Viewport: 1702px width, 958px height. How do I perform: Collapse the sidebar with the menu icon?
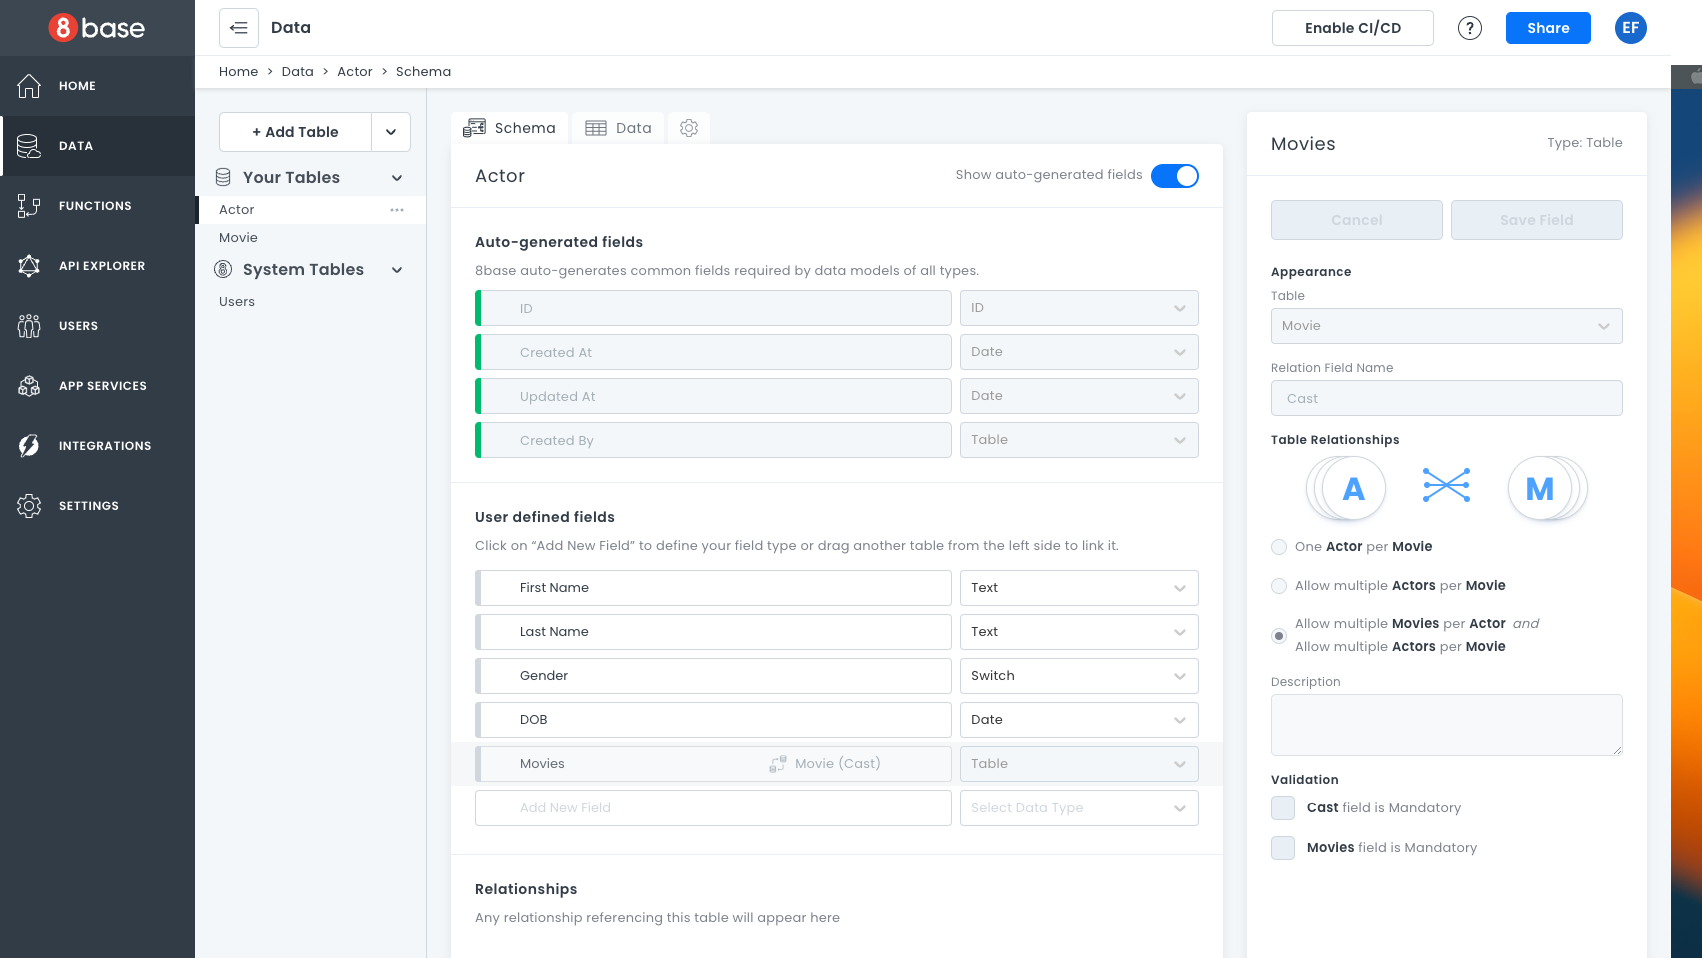(239, 28)
